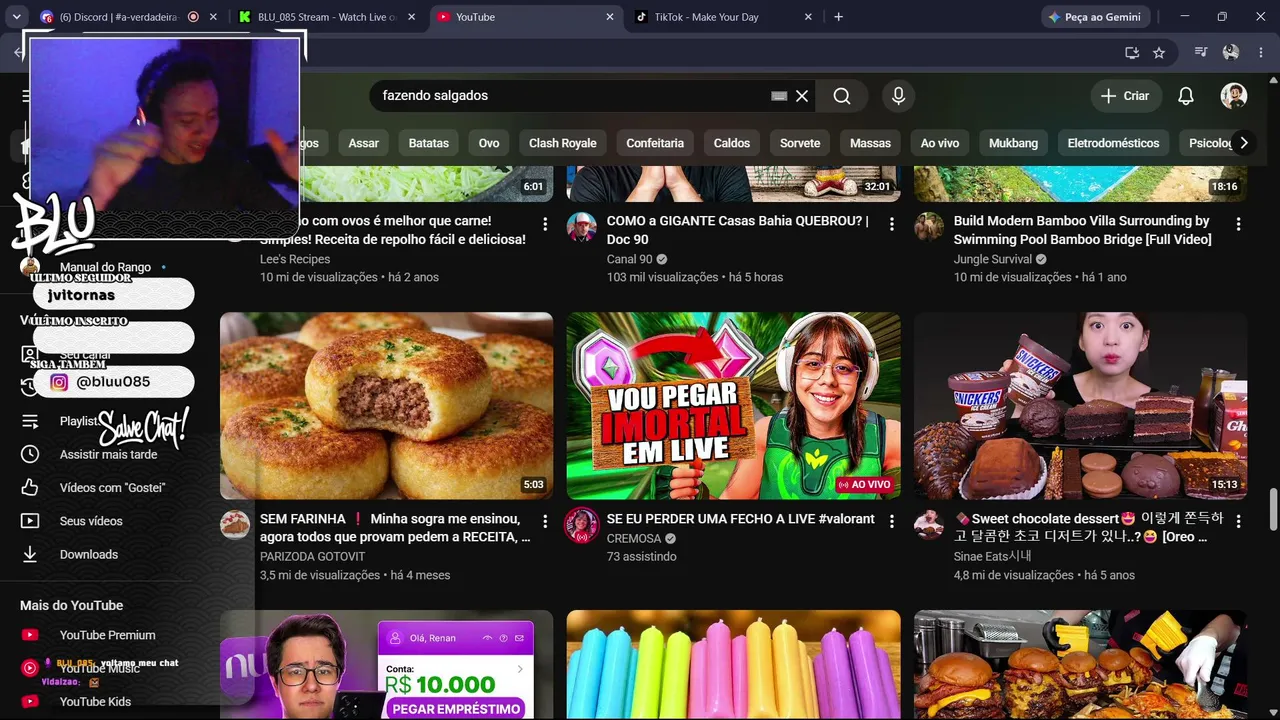Open options for the CREMOSA live stream

892,522
